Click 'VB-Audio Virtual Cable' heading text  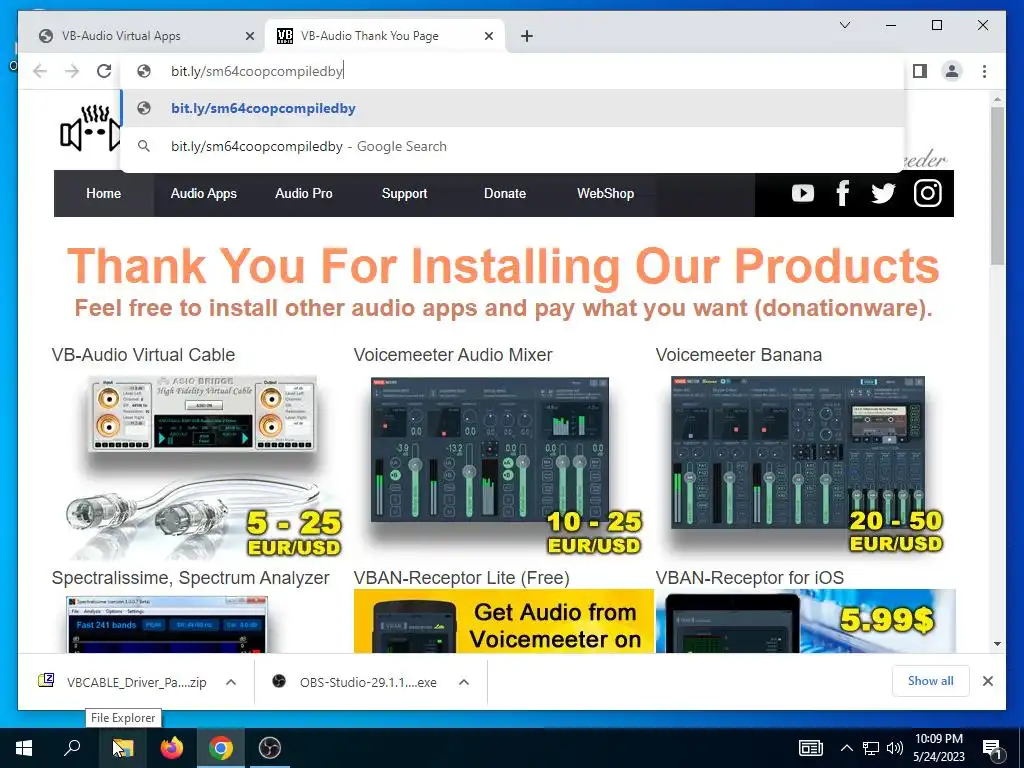pos(144,355)
